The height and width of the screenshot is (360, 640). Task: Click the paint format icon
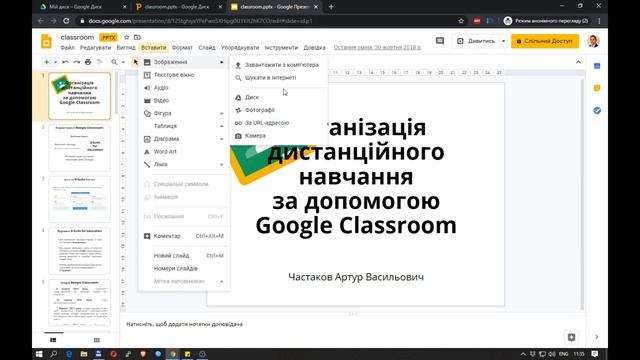click(99, 62)
